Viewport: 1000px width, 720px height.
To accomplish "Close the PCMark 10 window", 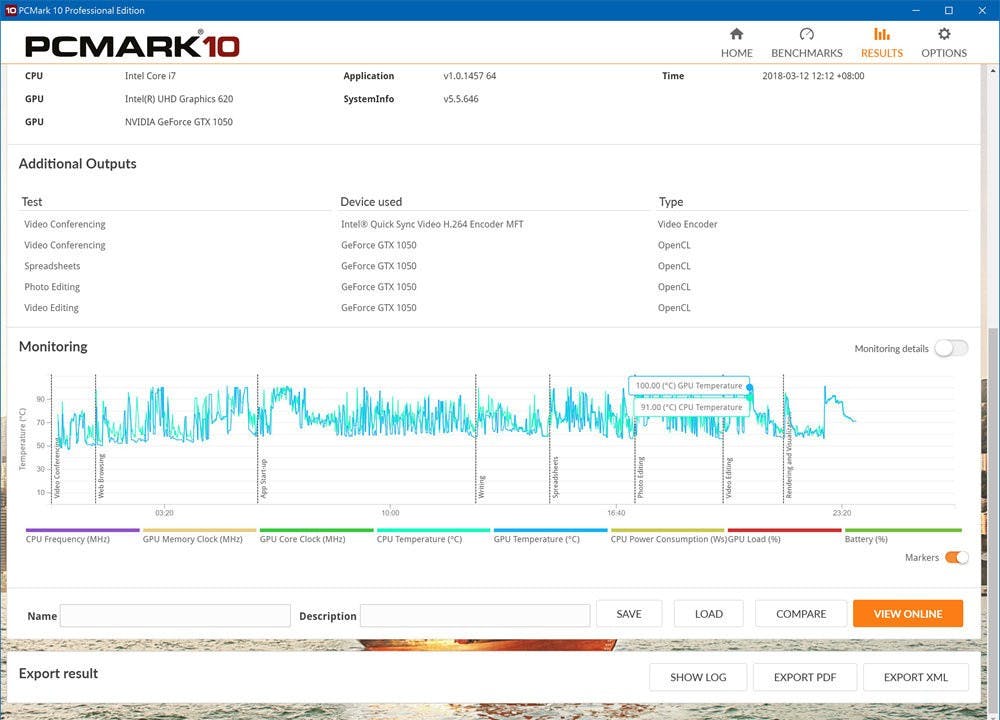I will click(x=982, y=10).
